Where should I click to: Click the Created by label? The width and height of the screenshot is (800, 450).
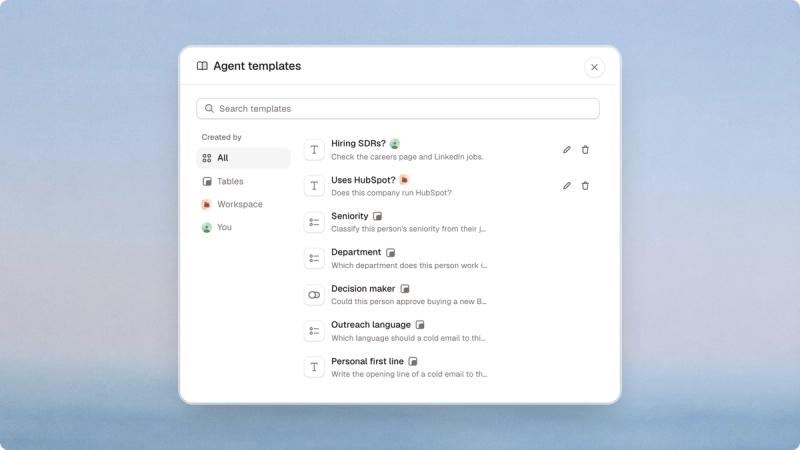pos(221,137)
